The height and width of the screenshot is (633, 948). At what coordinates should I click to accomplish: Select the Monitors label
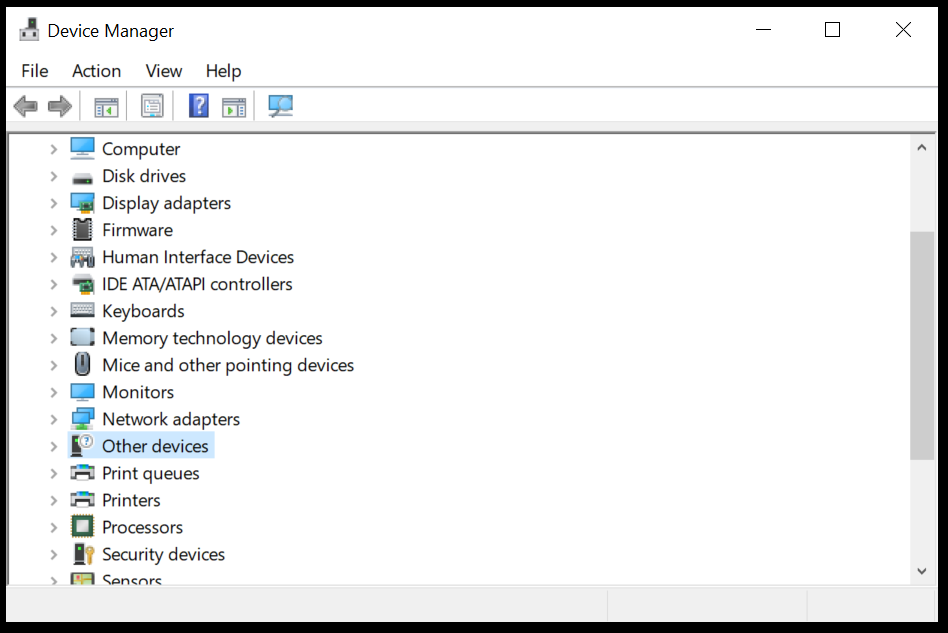[138, 392]
